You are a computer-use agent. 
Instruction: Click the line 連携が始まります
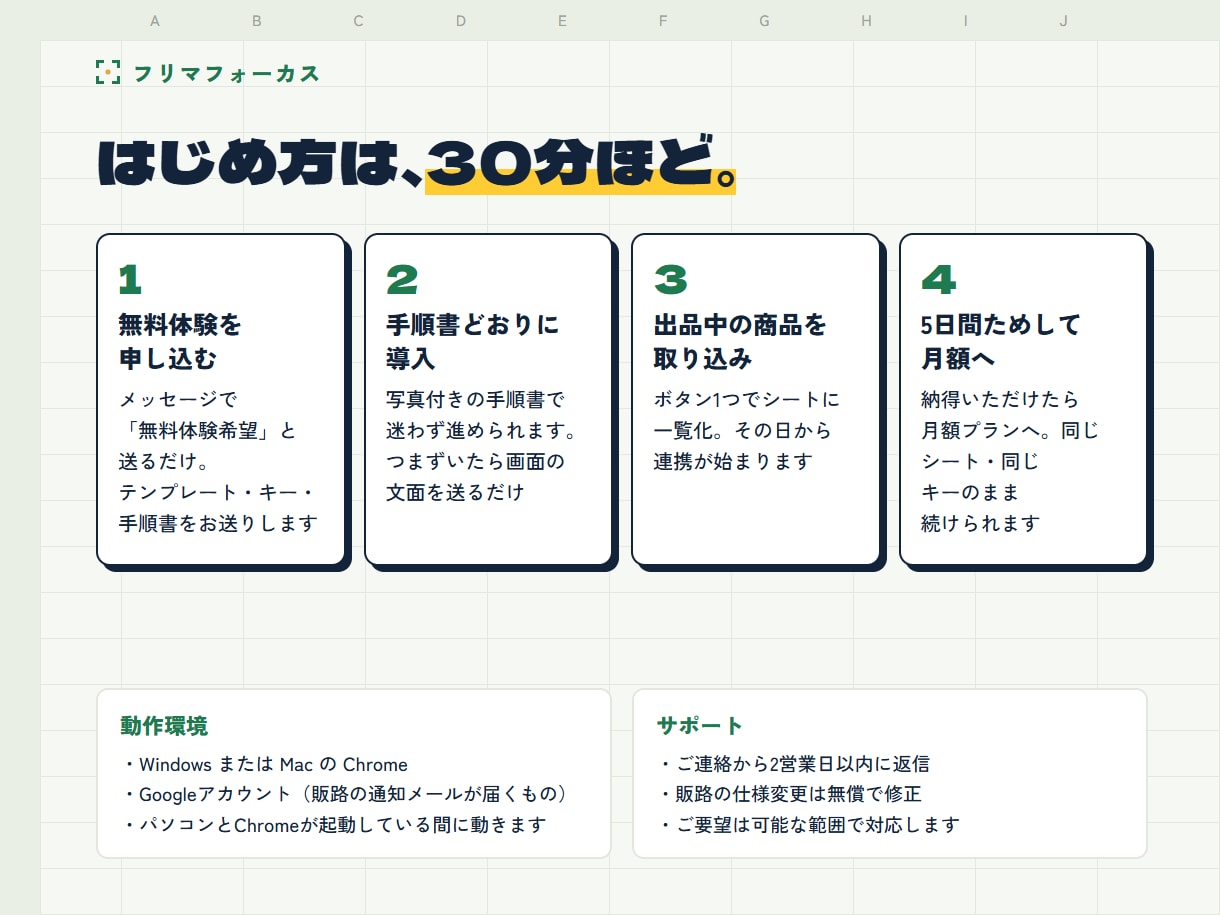click(x=733, y=461)
